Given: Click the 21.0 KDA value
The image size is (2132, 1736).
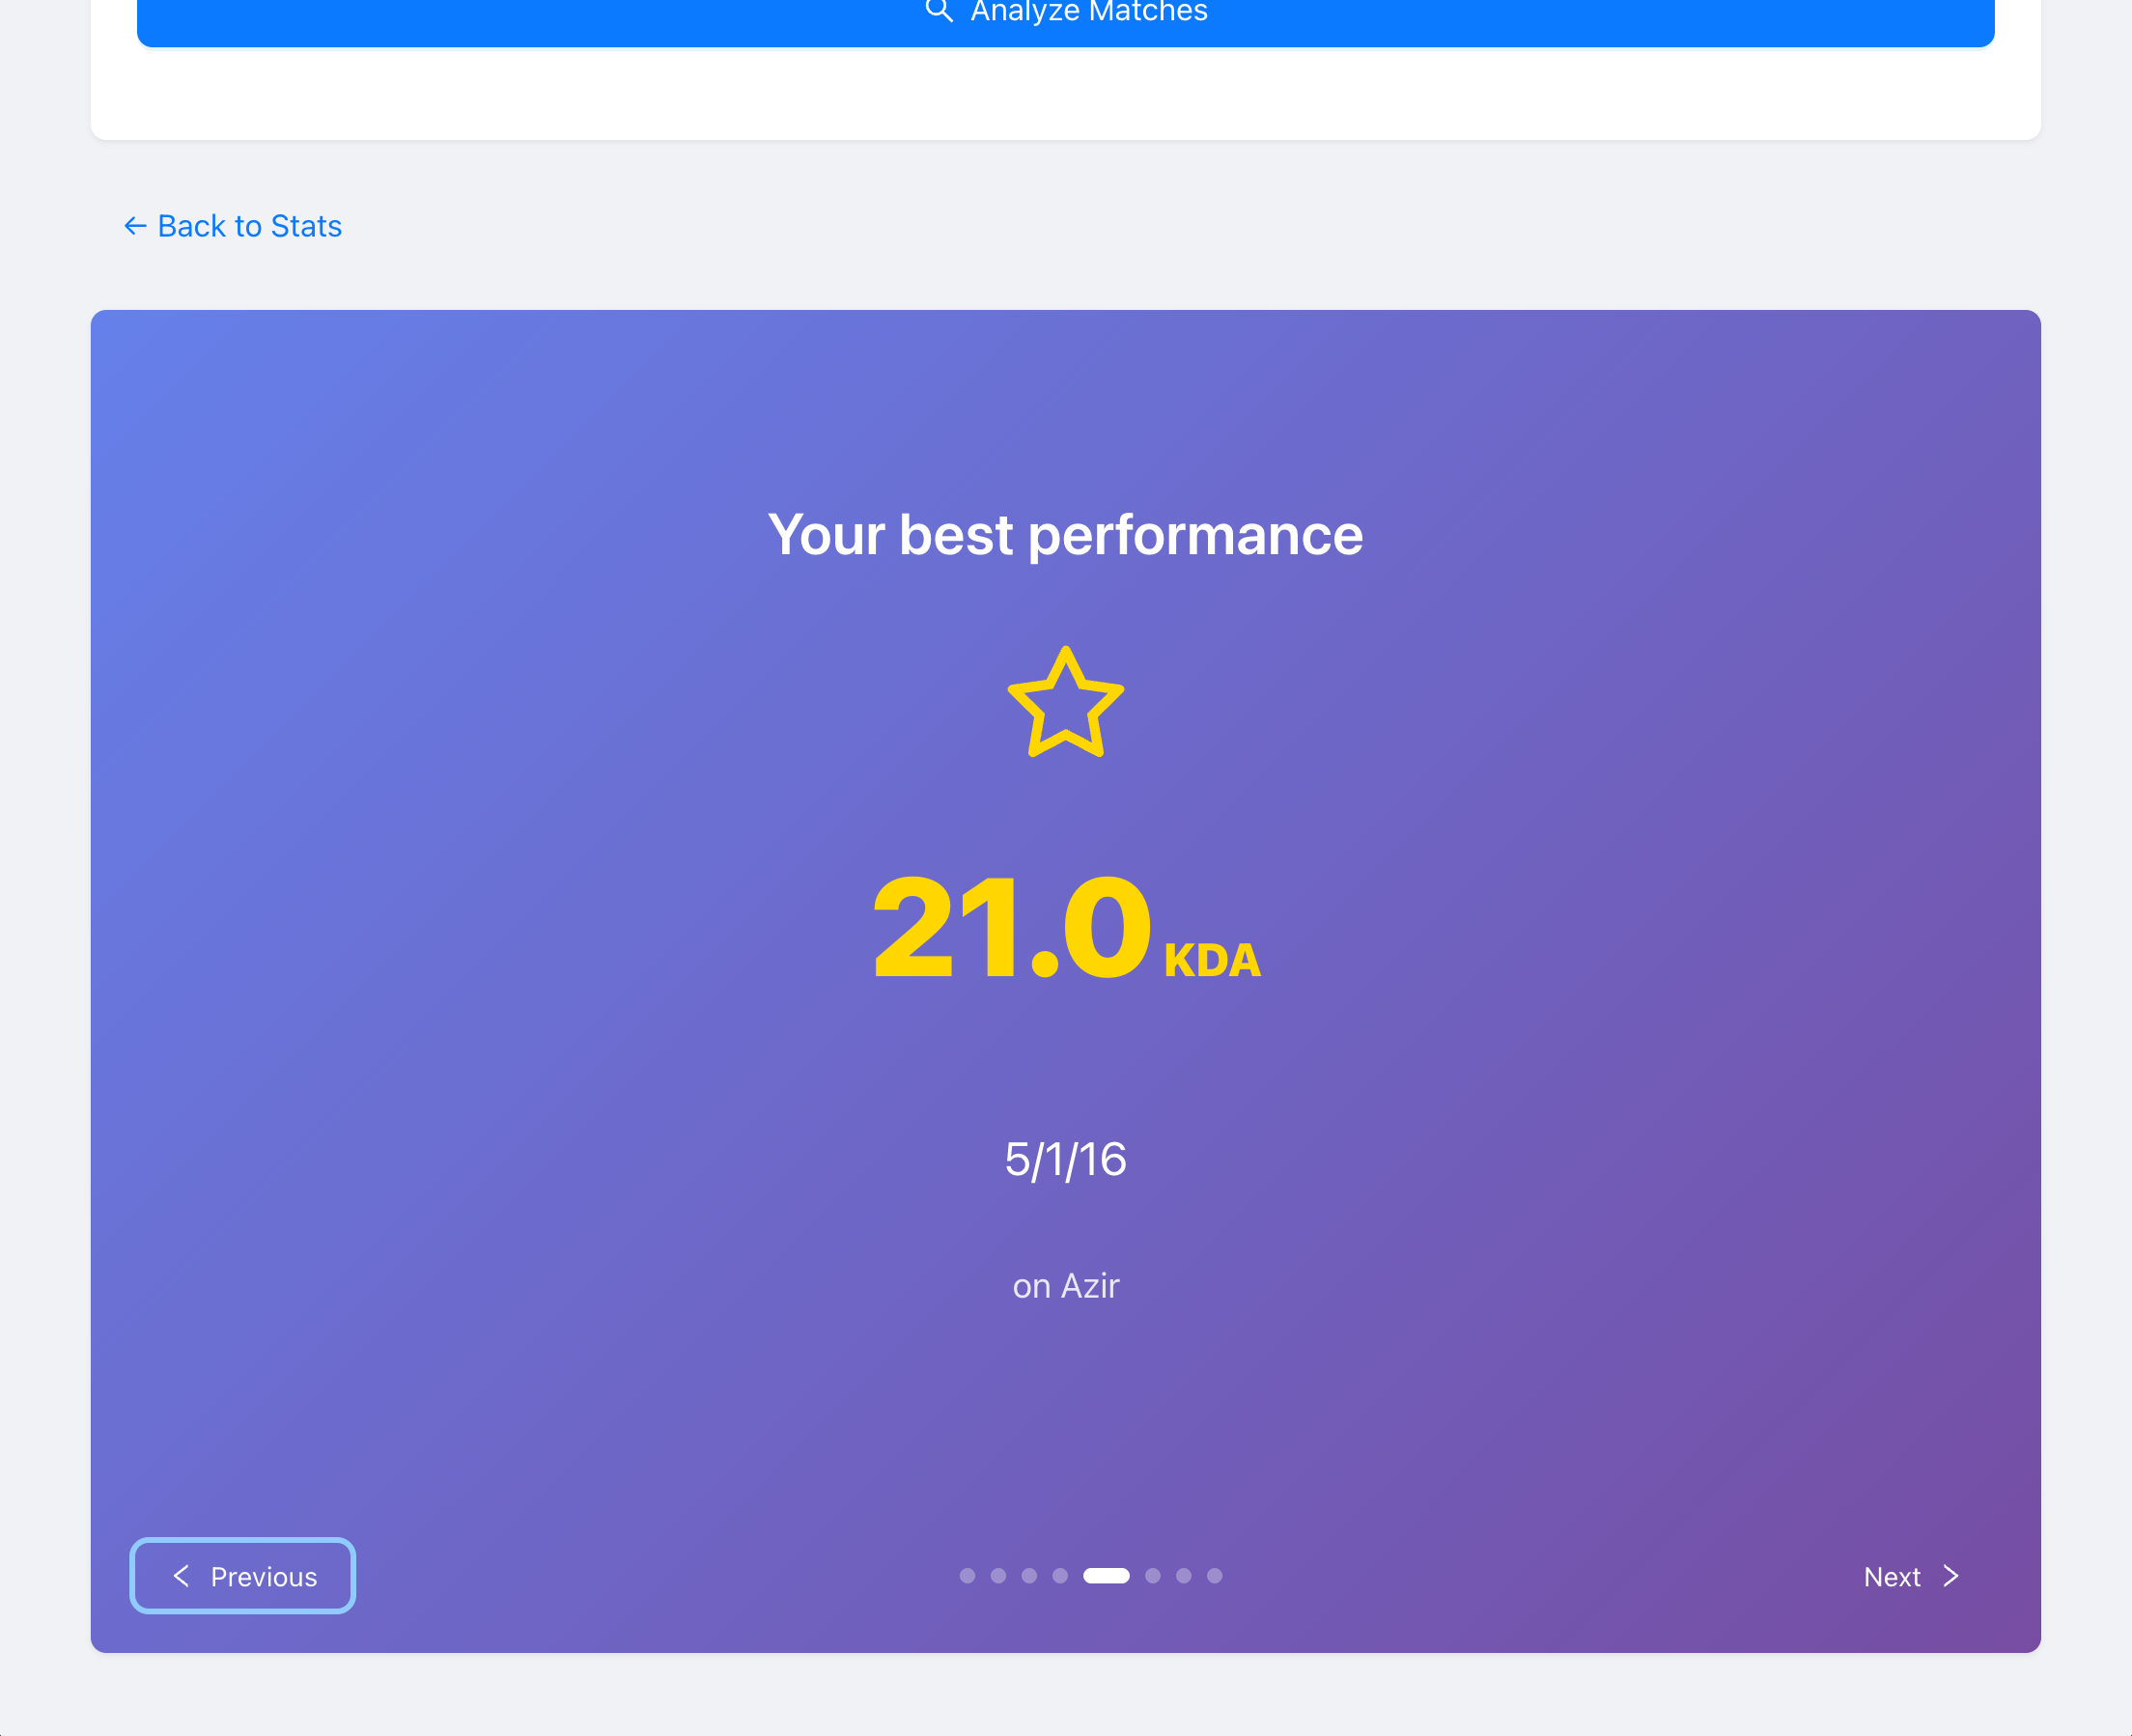Looking at the screenshot, I should (x=1065, y=927).
